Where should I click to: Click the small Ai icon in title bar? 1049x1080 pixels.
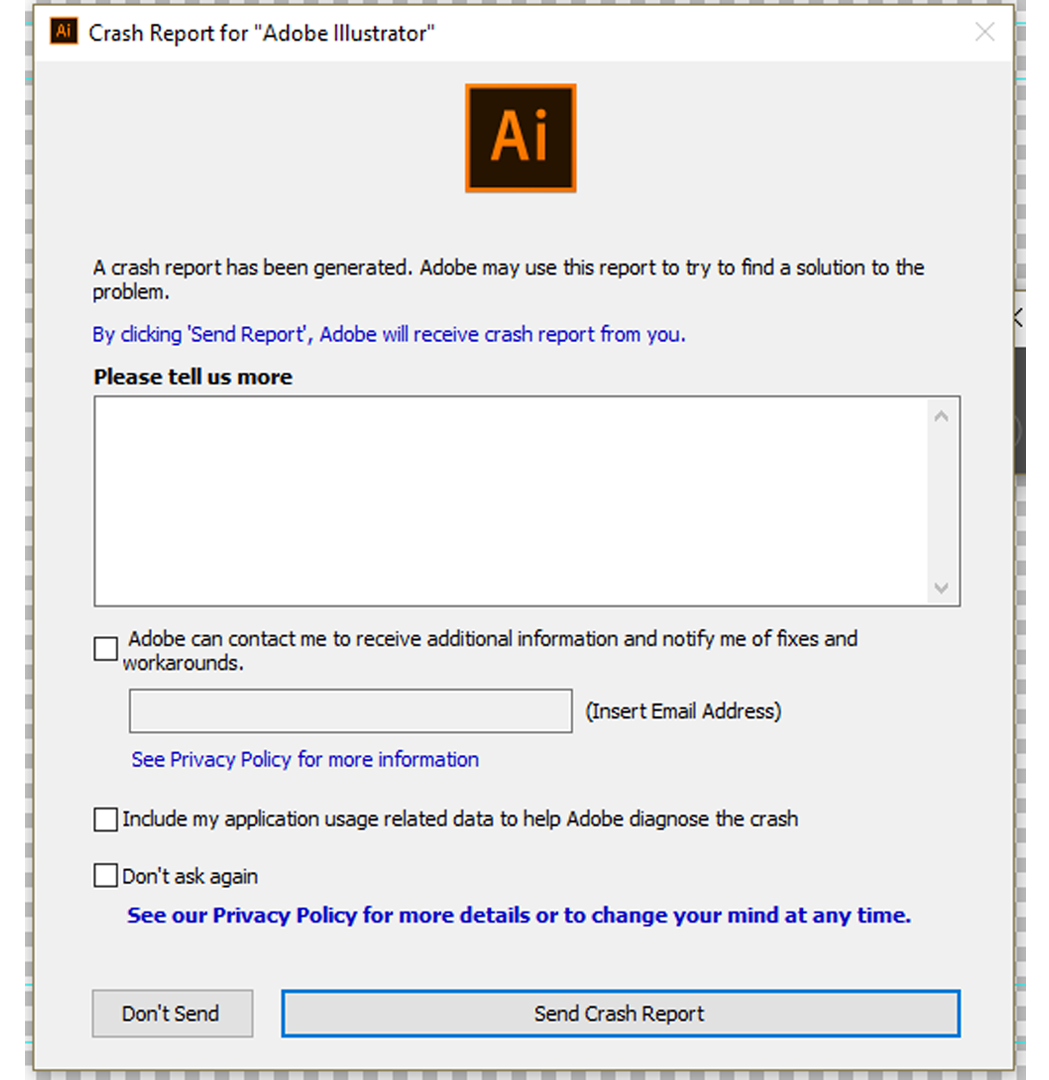pyautogui.click(x=64, y=31)
